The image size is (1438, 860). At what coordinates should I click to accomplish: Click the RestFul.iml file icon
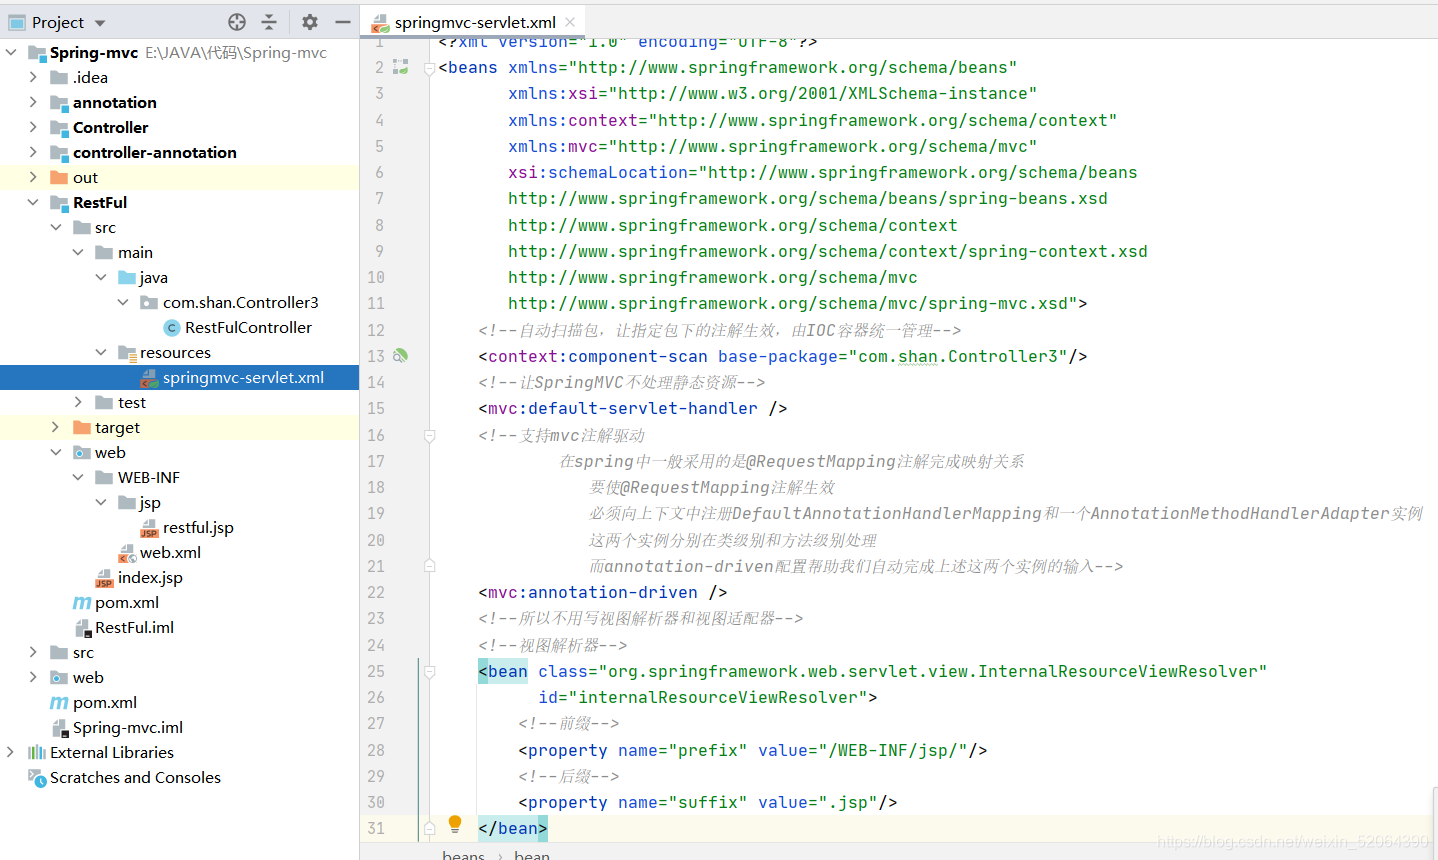(83, 628)
